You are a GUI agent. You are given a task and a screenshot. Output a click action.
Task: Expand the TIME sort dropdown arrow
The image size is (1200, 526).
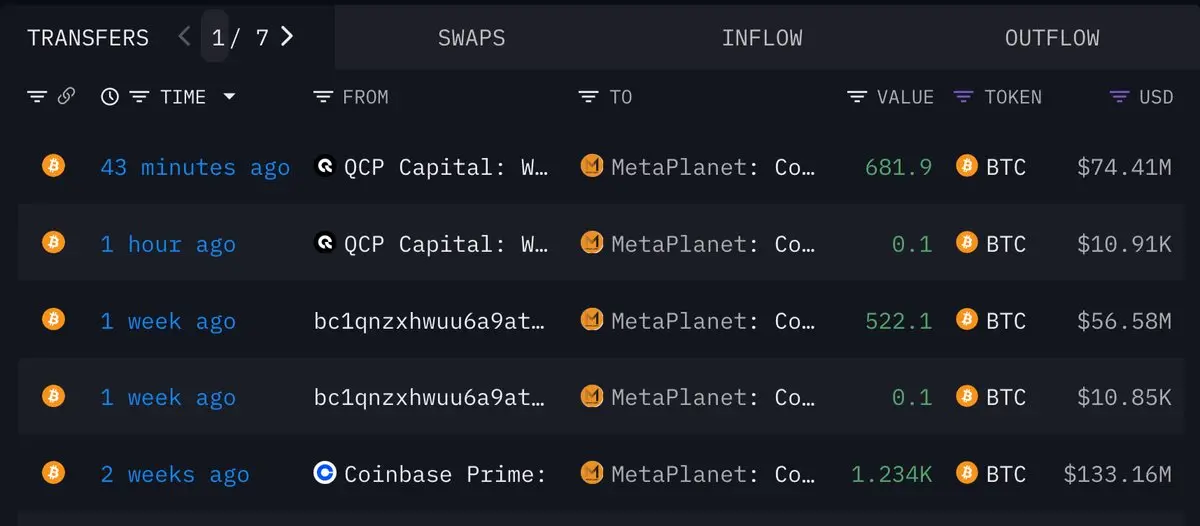(229, 97)
